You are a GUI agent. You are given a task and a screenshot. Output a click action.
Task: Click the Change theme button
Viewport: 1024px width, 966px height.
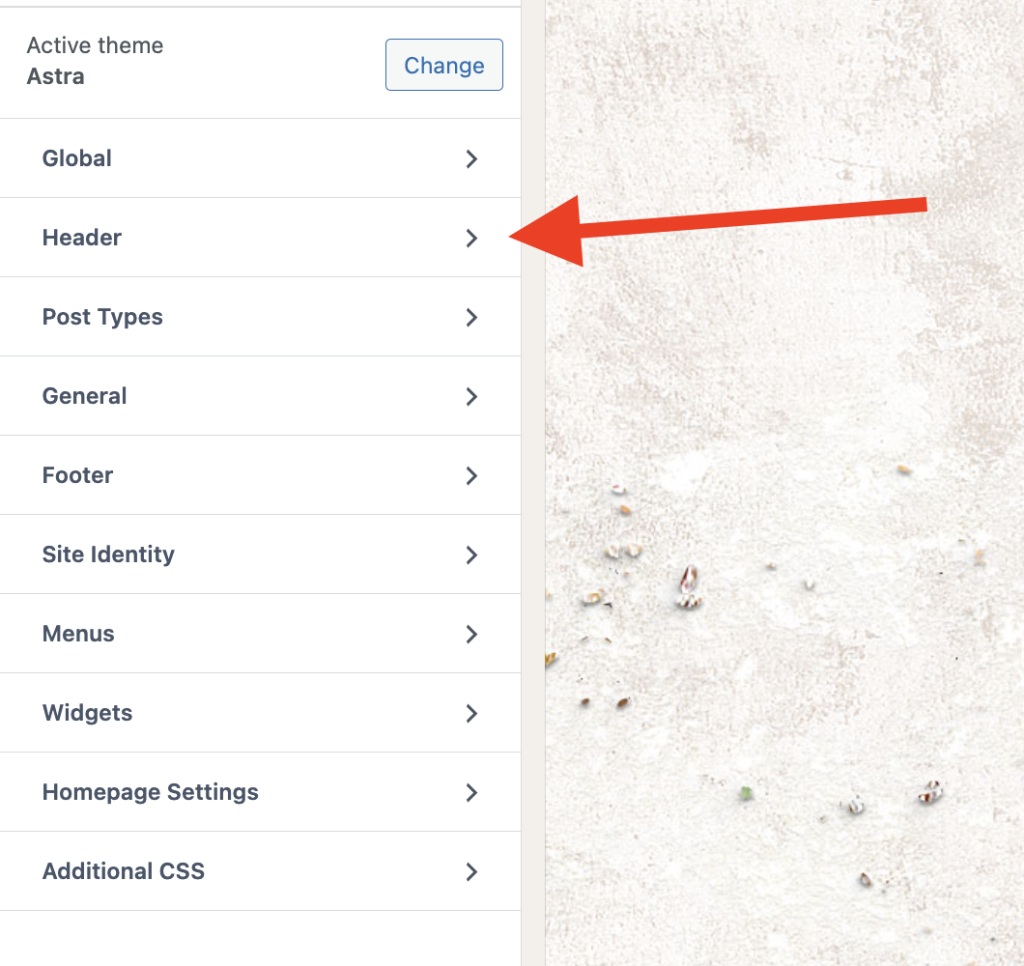tap(444, 65)
